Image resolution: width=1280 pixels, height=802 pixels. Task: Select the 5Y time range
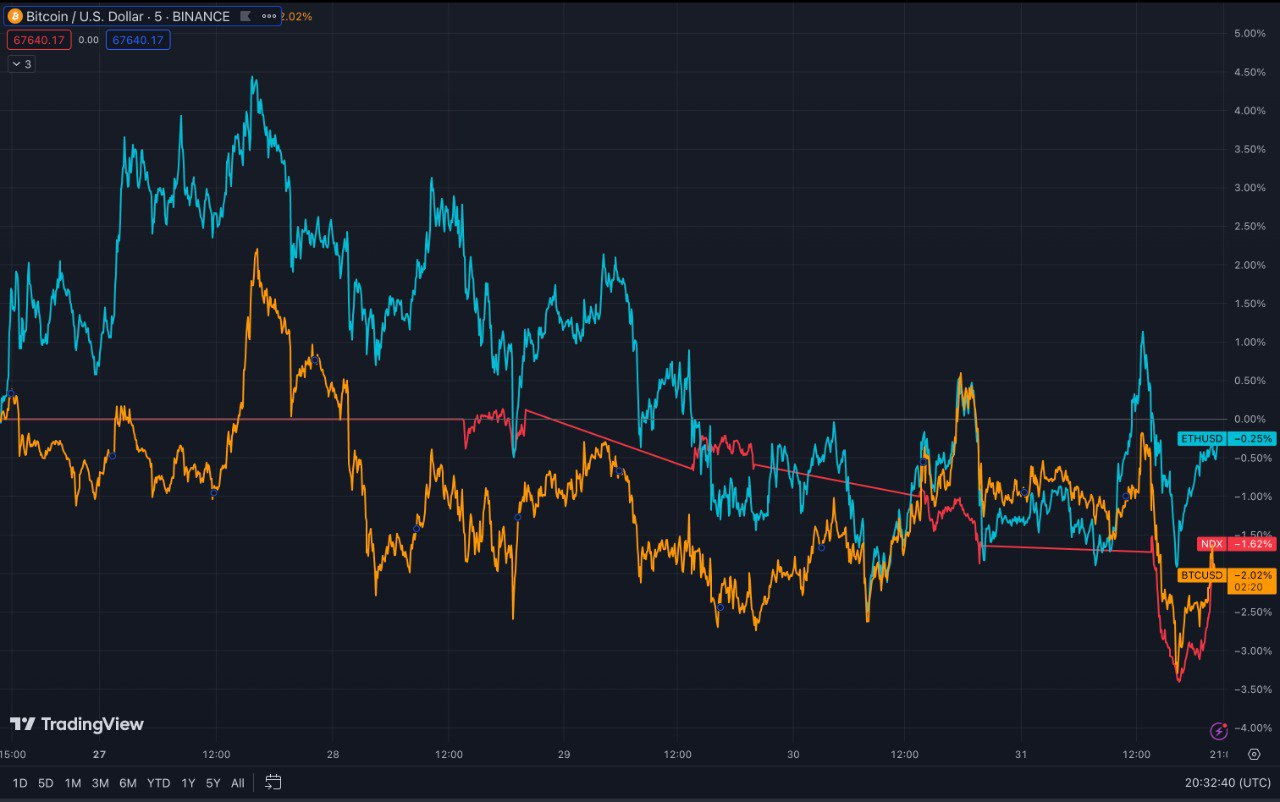(x=213, y=783)
